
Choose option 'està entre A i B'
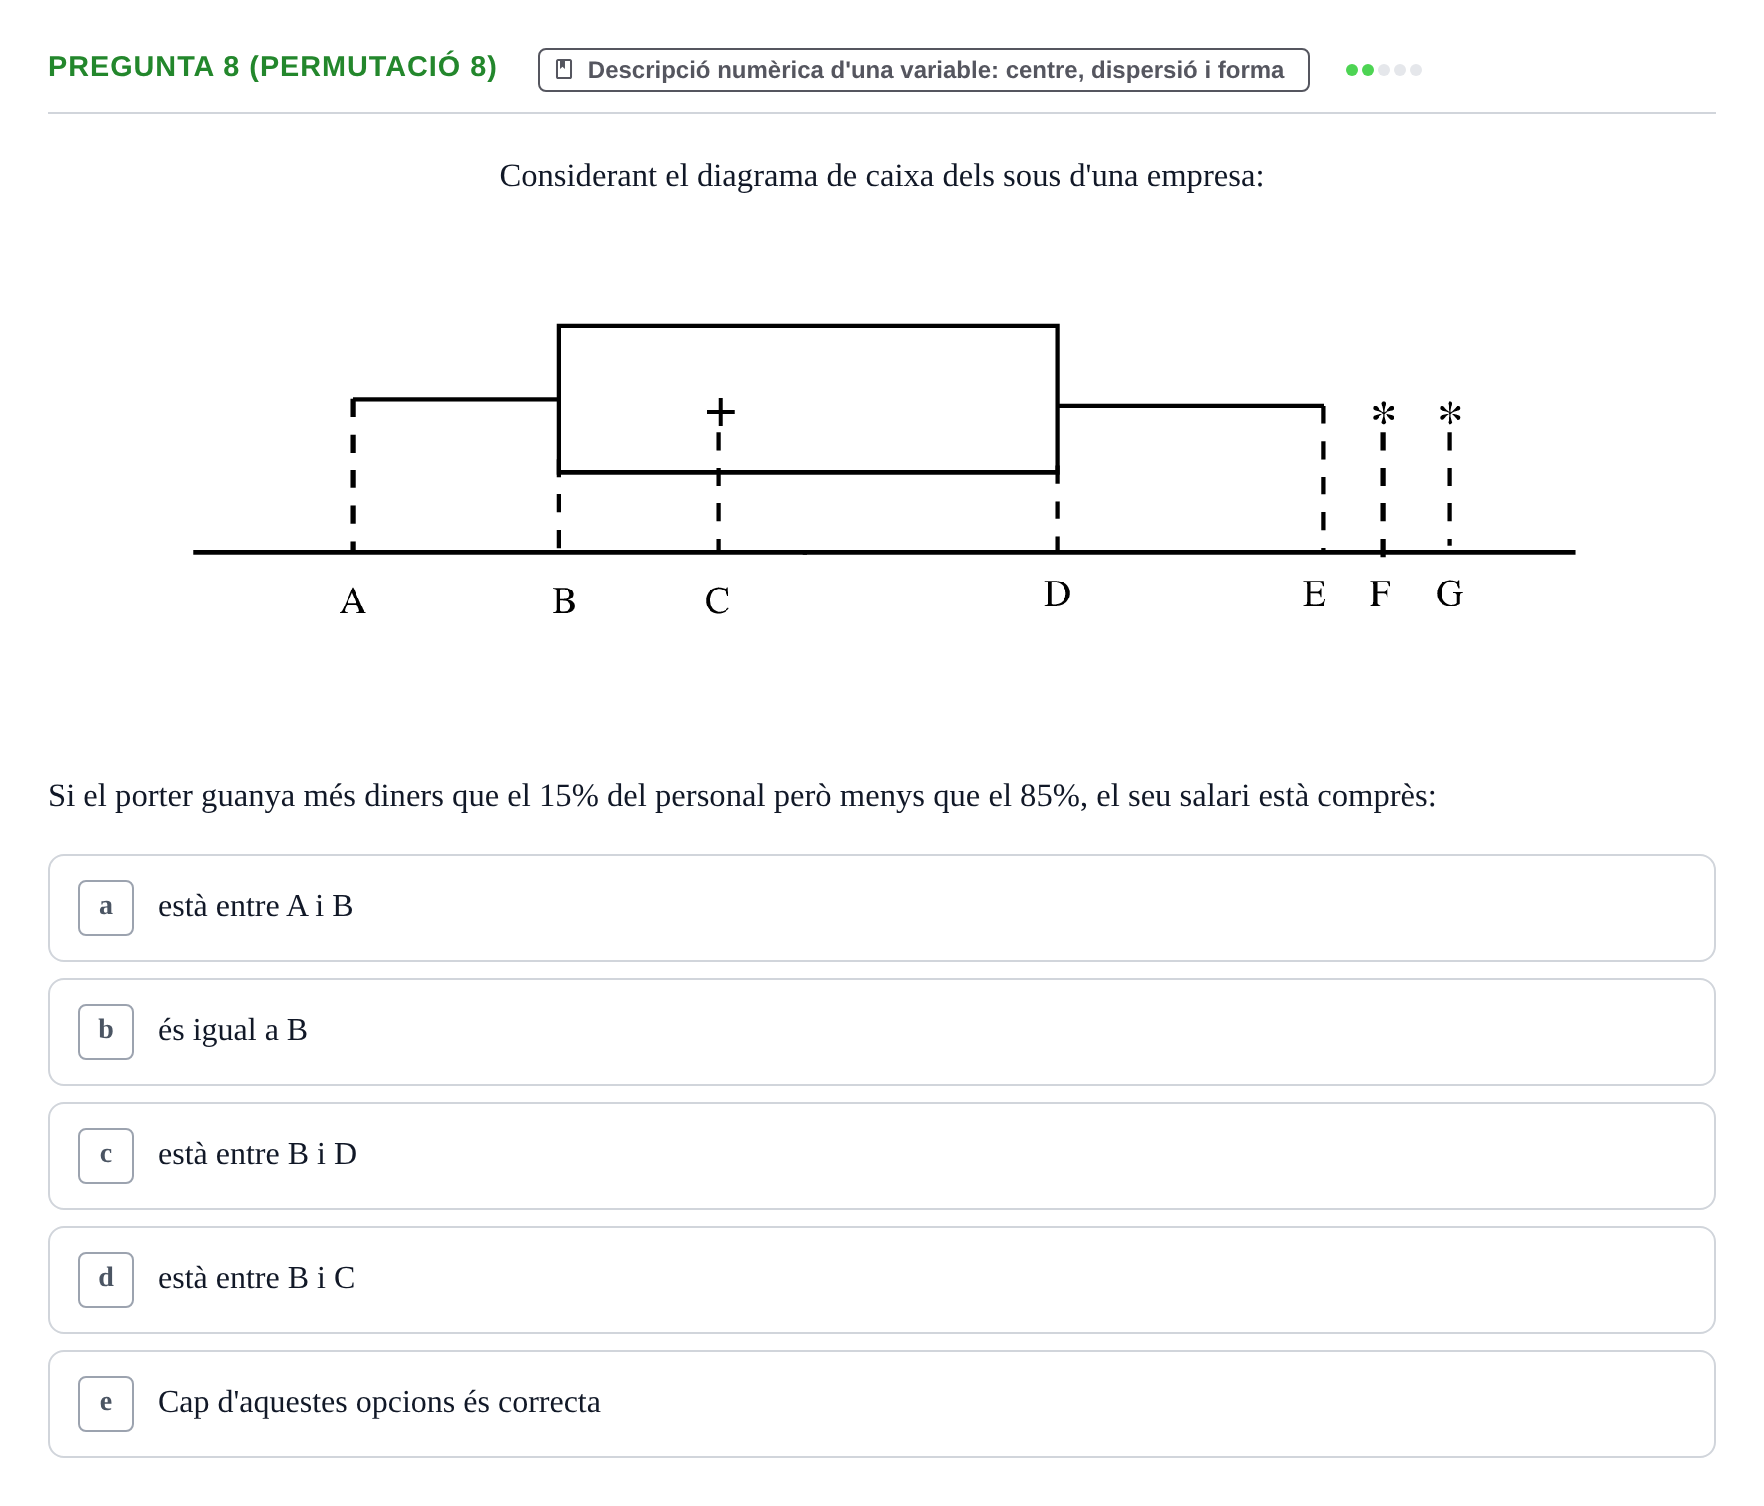882,908
